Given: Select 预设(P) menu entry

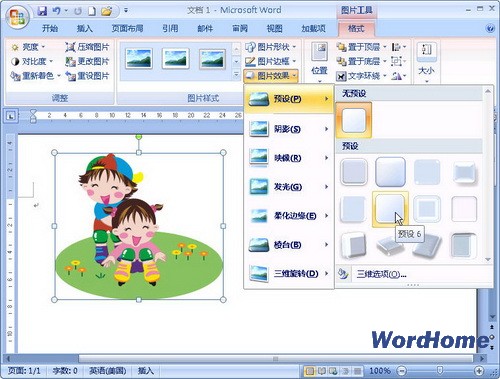Looking at the screenshot, I should (x=289, y=99).
